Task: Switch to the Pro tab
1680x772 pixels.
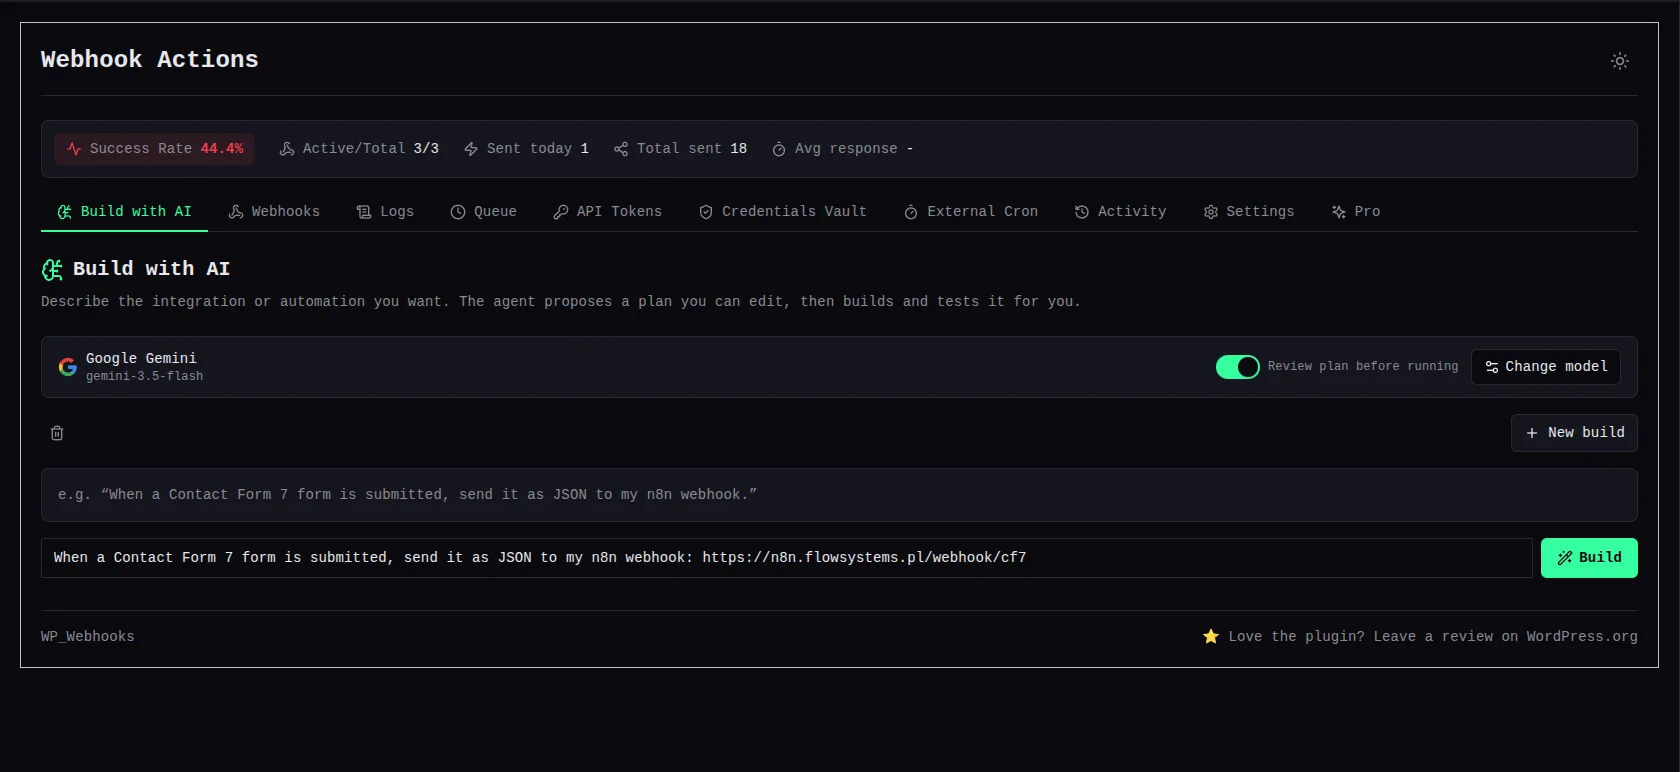Action: click(1356, 212)
